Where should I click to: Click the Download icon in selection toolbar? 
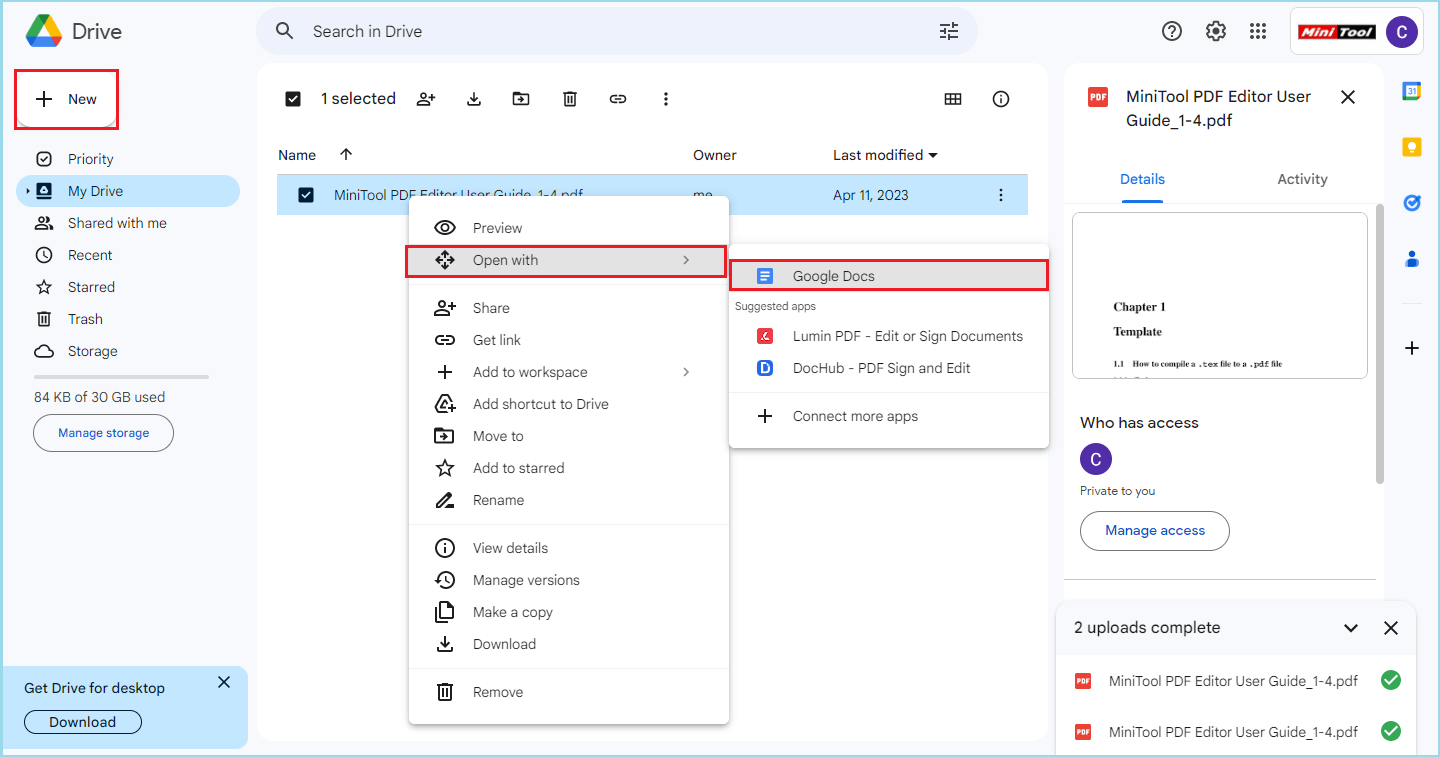[475, 98]
